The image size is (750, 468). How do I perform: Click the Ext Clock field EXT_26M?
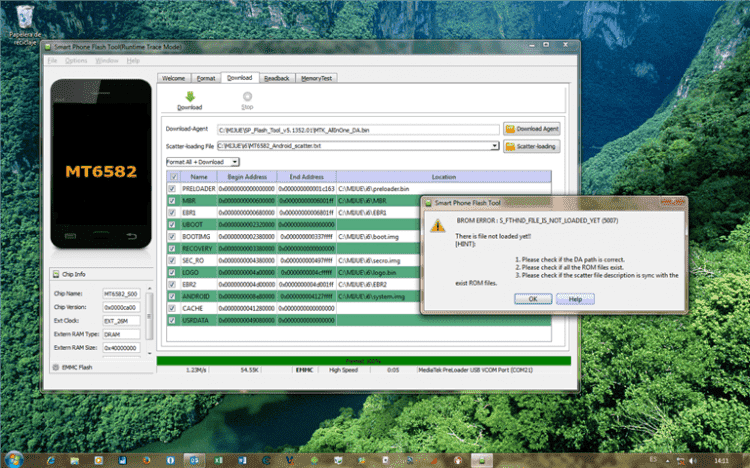121,321
